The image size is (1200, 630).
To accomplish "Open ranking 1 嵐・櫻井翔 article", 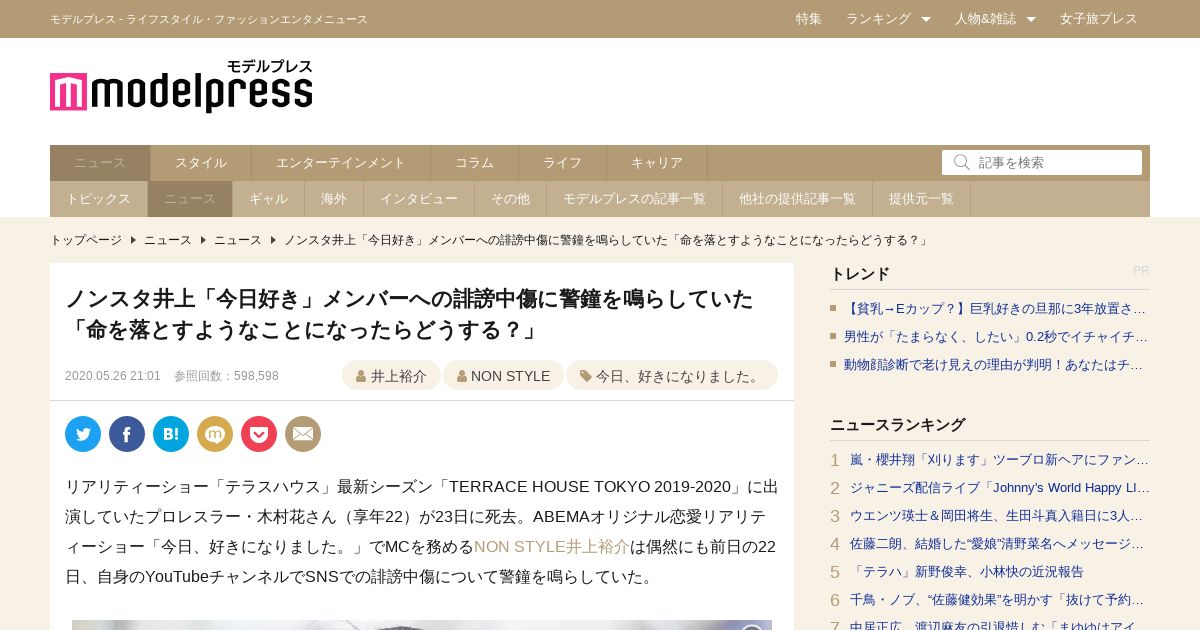I will (x=1000, y=460).
